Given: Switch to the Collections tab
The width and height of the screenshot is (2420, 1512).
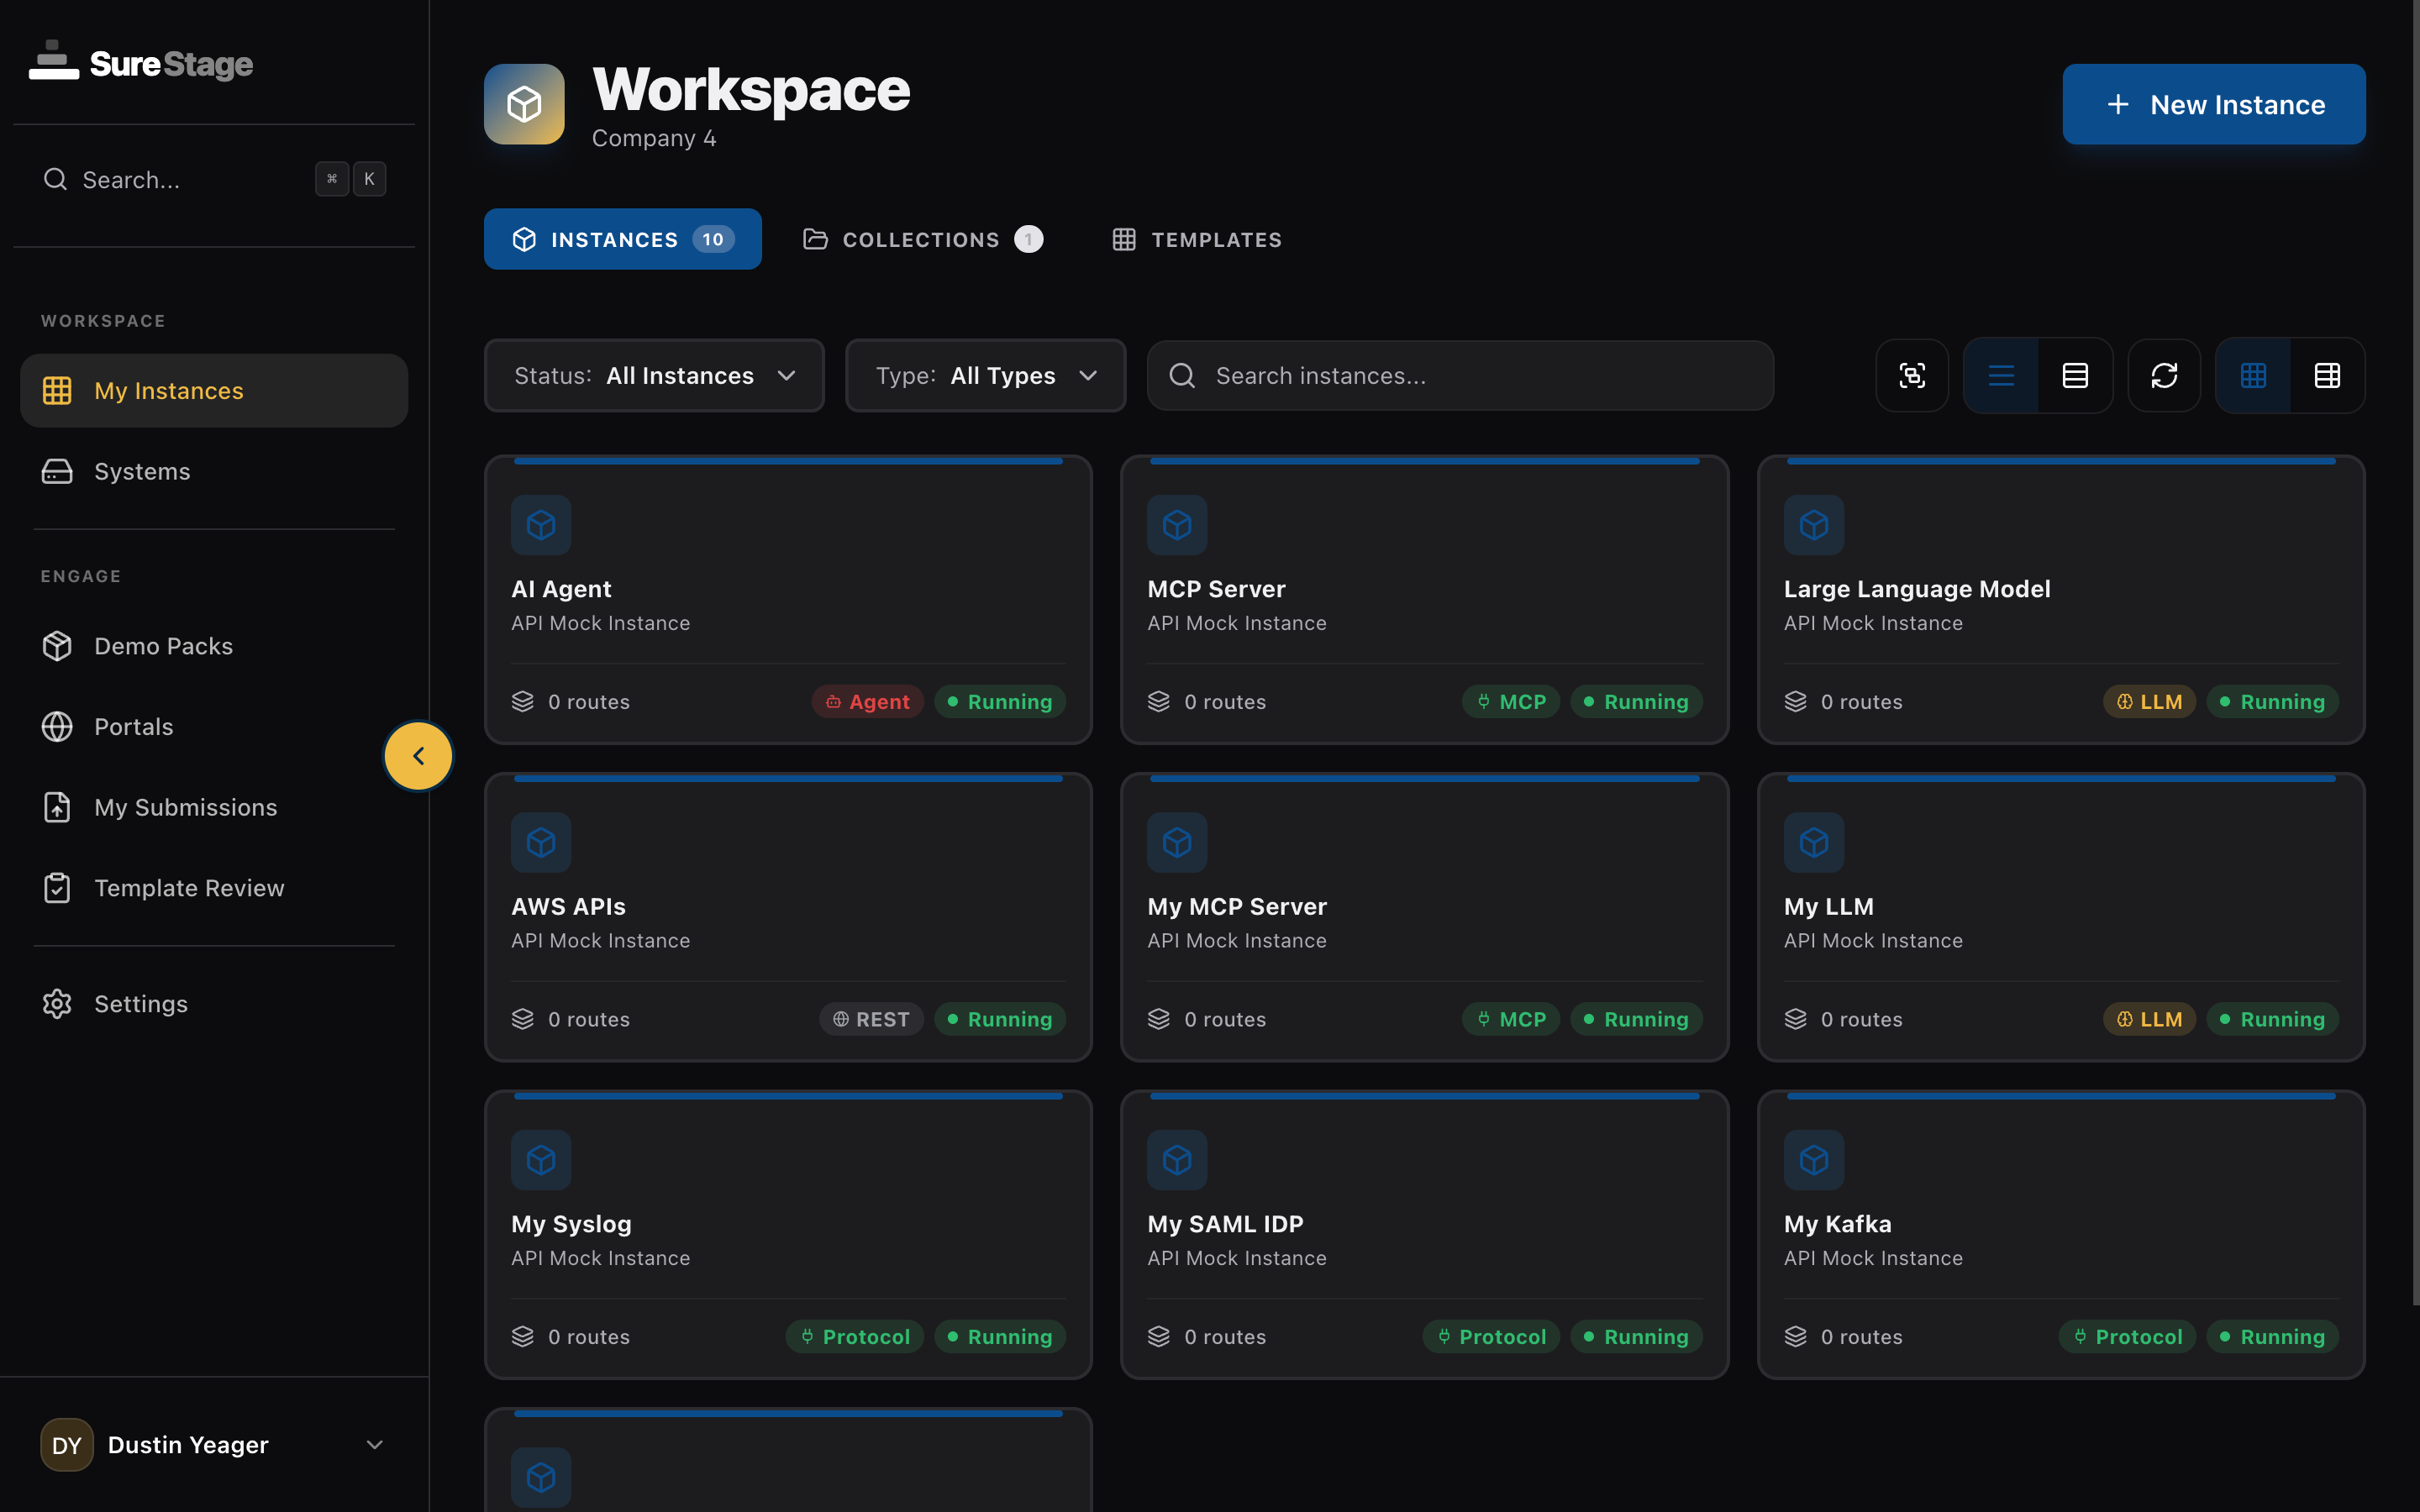Looking at the screenshot, I should pyautogui.click(x=921, y=239).
